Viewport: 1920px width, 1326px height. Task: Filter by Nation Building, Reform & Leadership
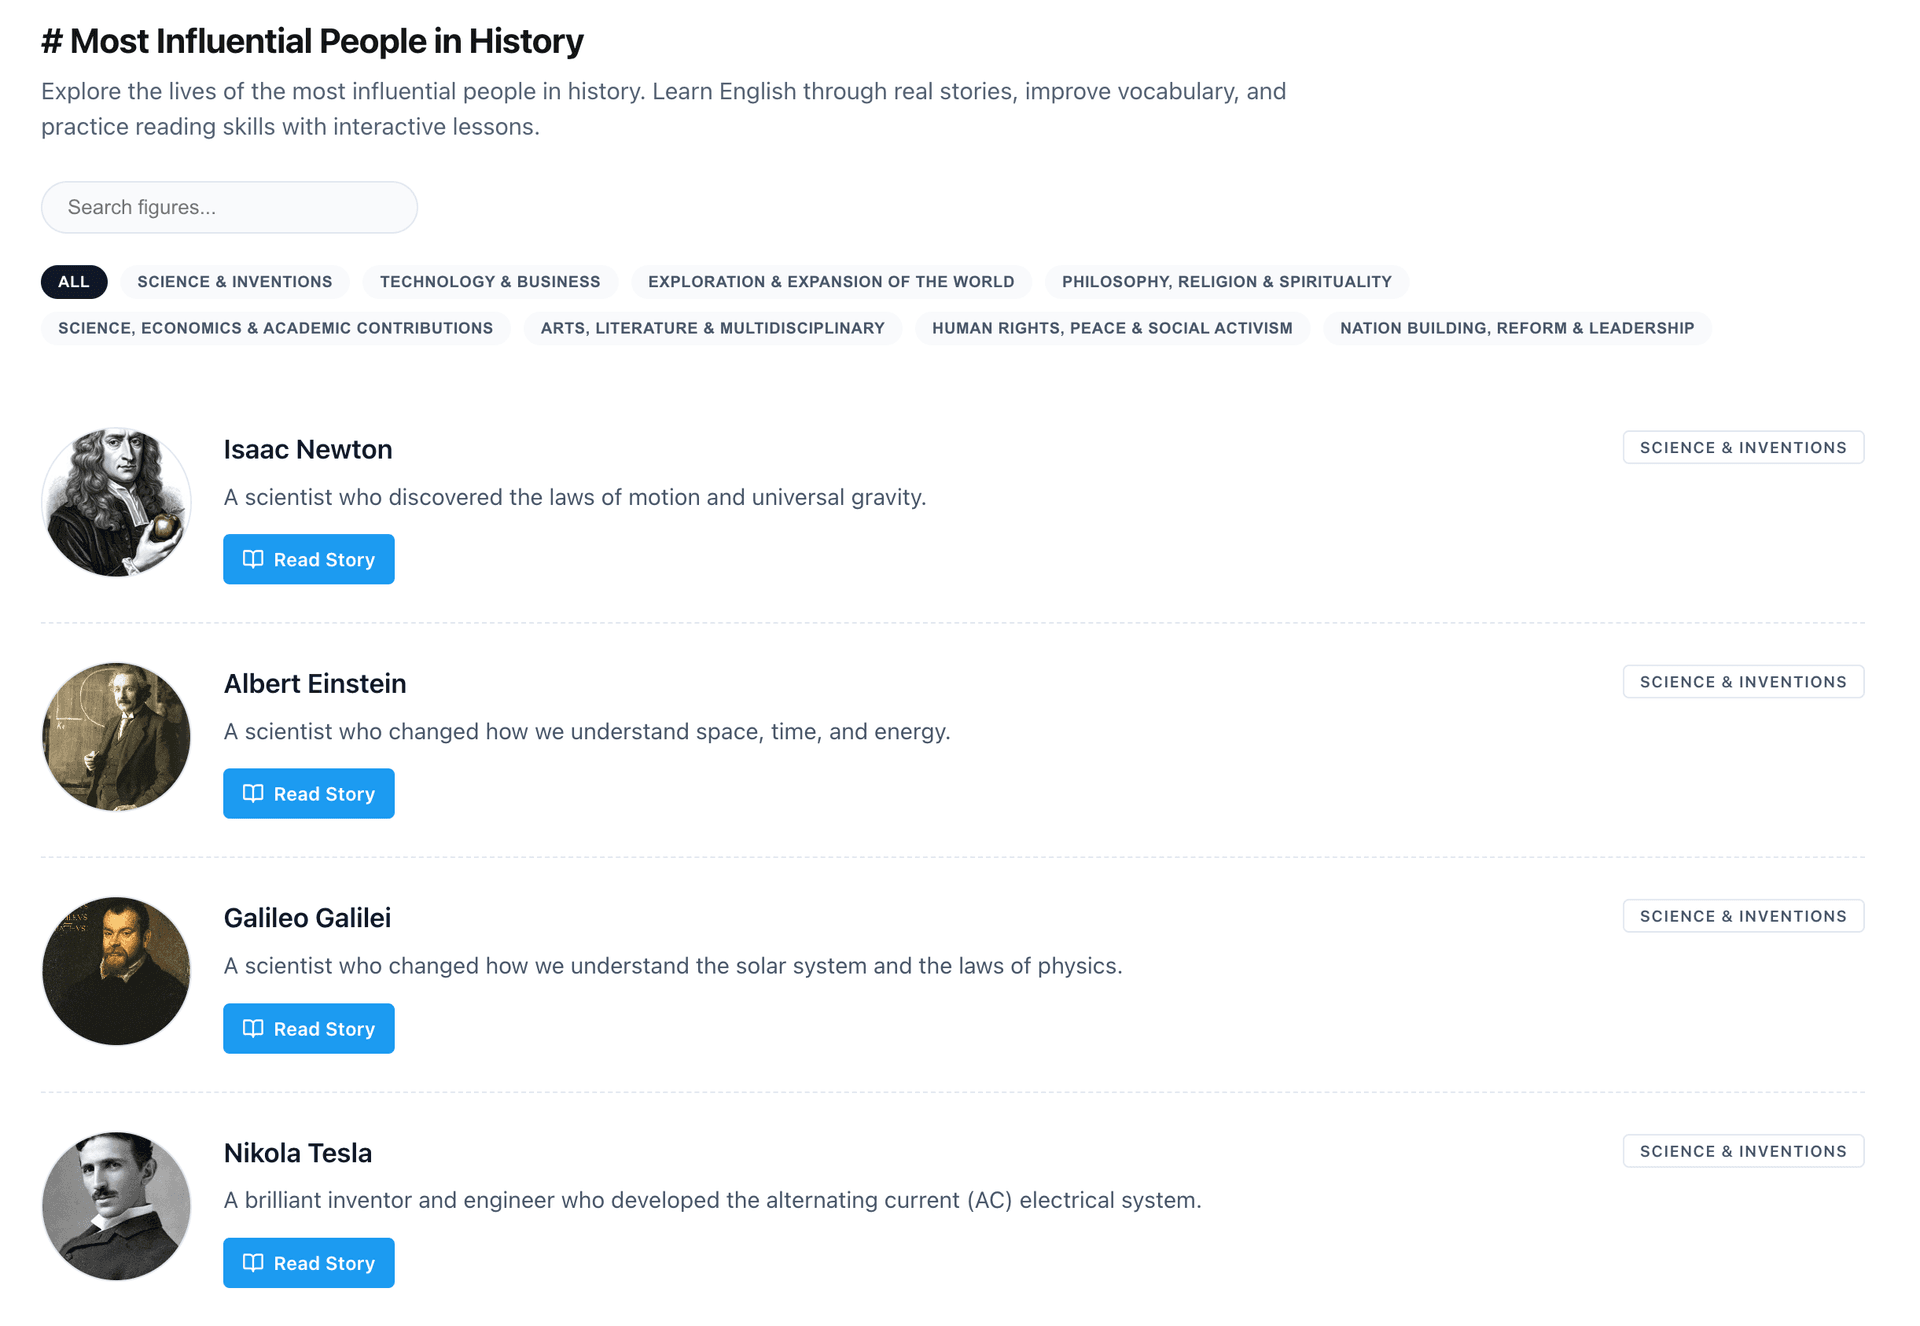point(1516,328)
